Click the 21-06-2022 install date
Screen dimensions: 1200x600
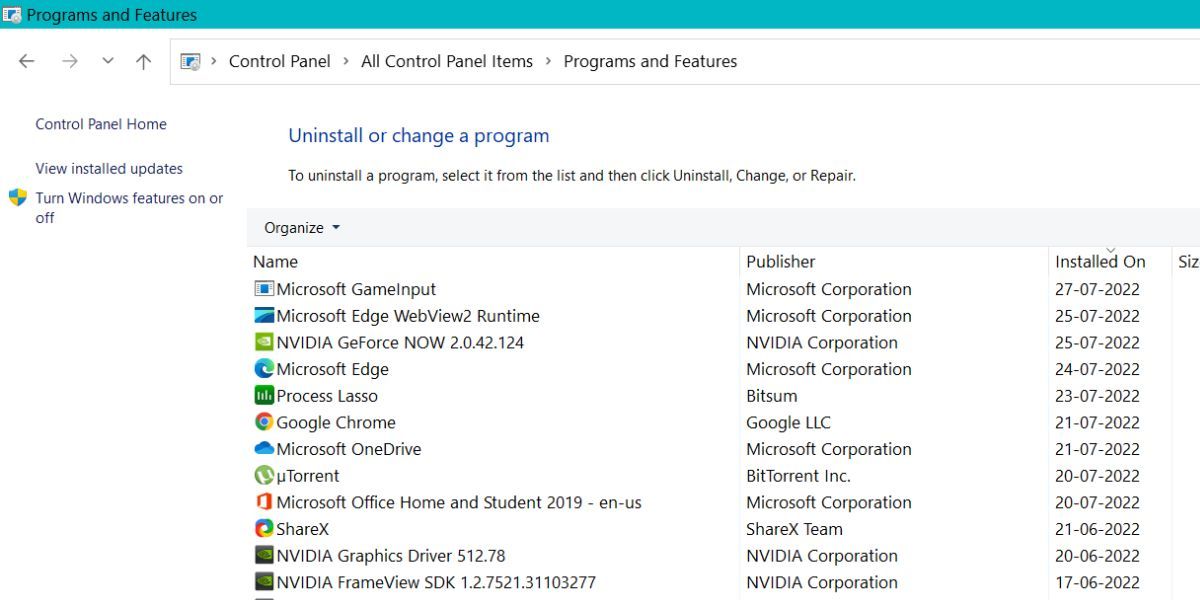click(1097, 529)
